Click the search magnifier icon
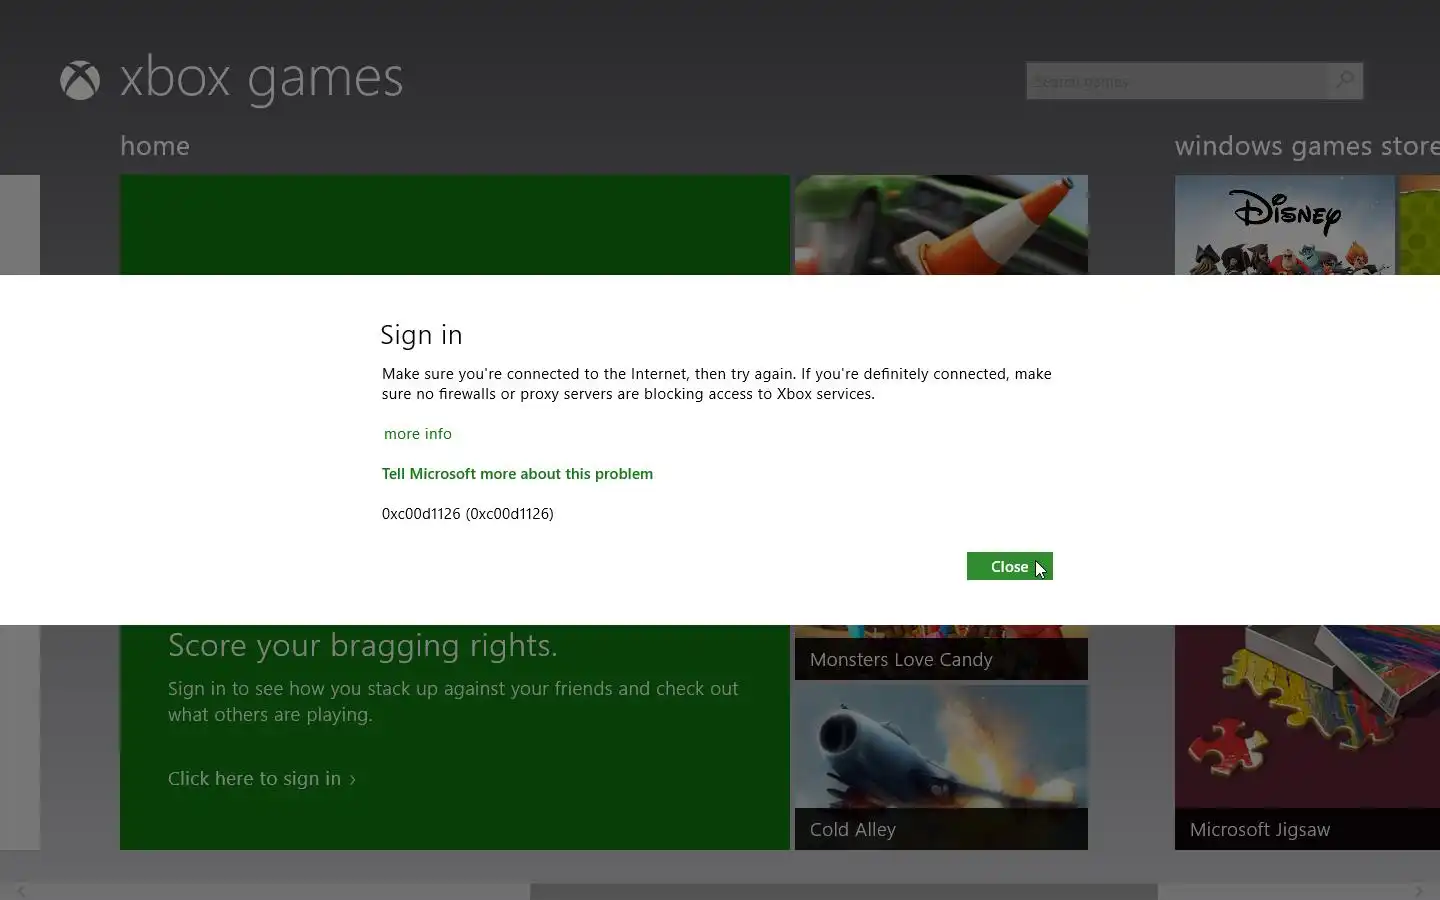1440x900 pixels. [1345, 81]
